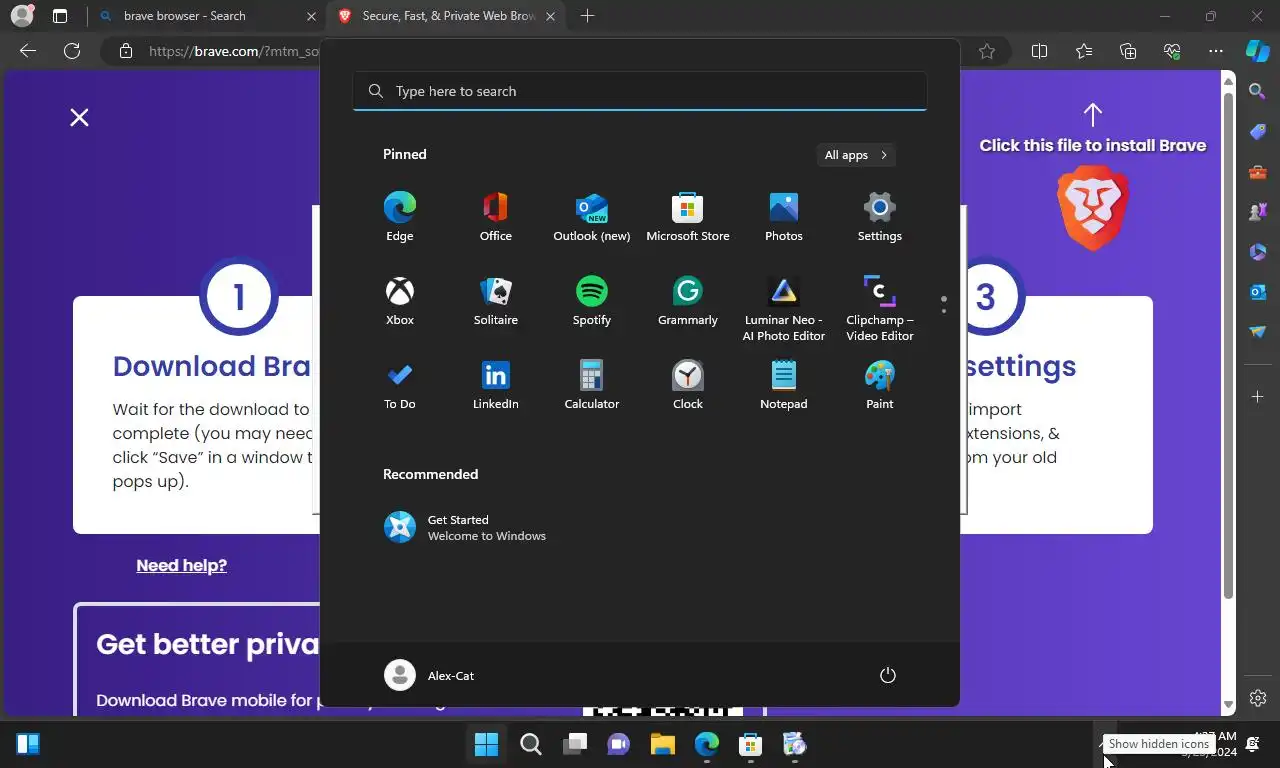This screenshot has width=1280, height=768.
Task: Open Teams Chat on taskbar
Action: (x=619, y=744)
